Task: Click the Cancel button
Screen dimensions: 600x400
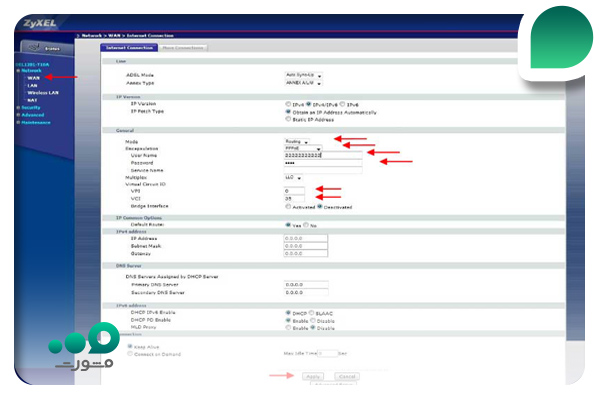Action: click(x=347, y=377)
